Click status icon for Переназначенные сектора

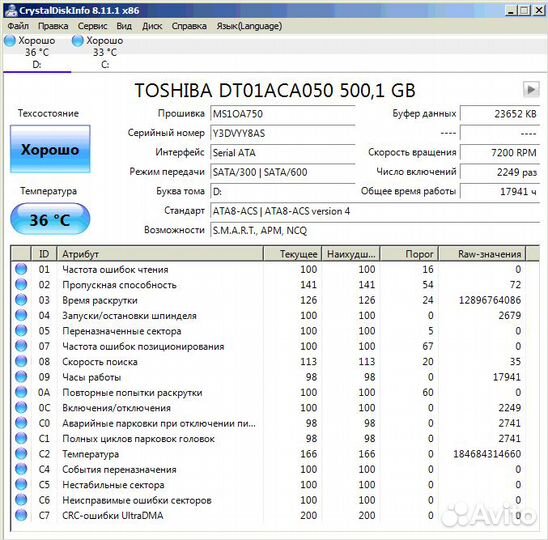coord(21,331)
